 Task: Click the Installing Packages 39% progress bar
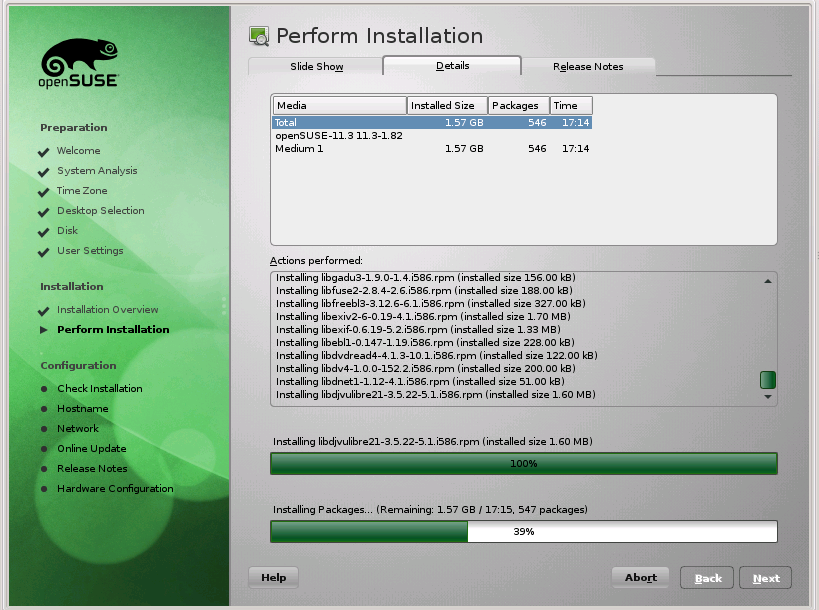point(523,532)
